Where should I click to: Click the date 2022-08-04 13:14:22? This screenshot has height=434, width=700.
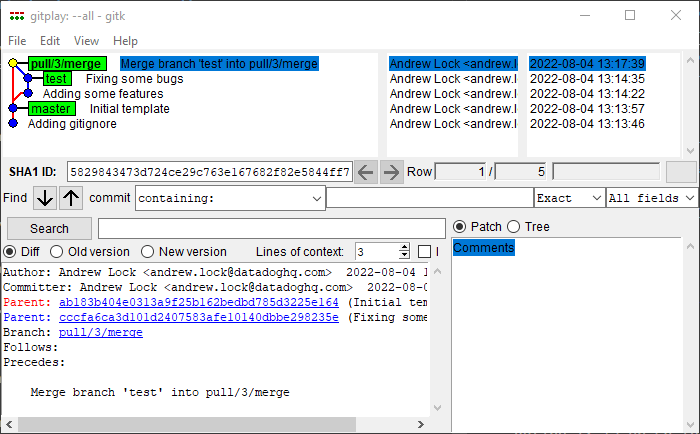[x=587, y=94]
